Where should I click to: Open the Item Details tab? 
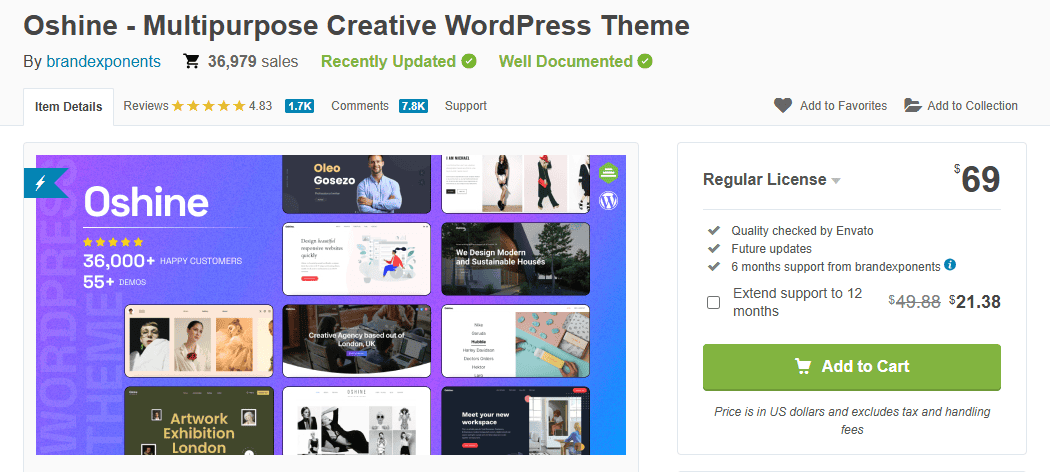pos(68,106)
